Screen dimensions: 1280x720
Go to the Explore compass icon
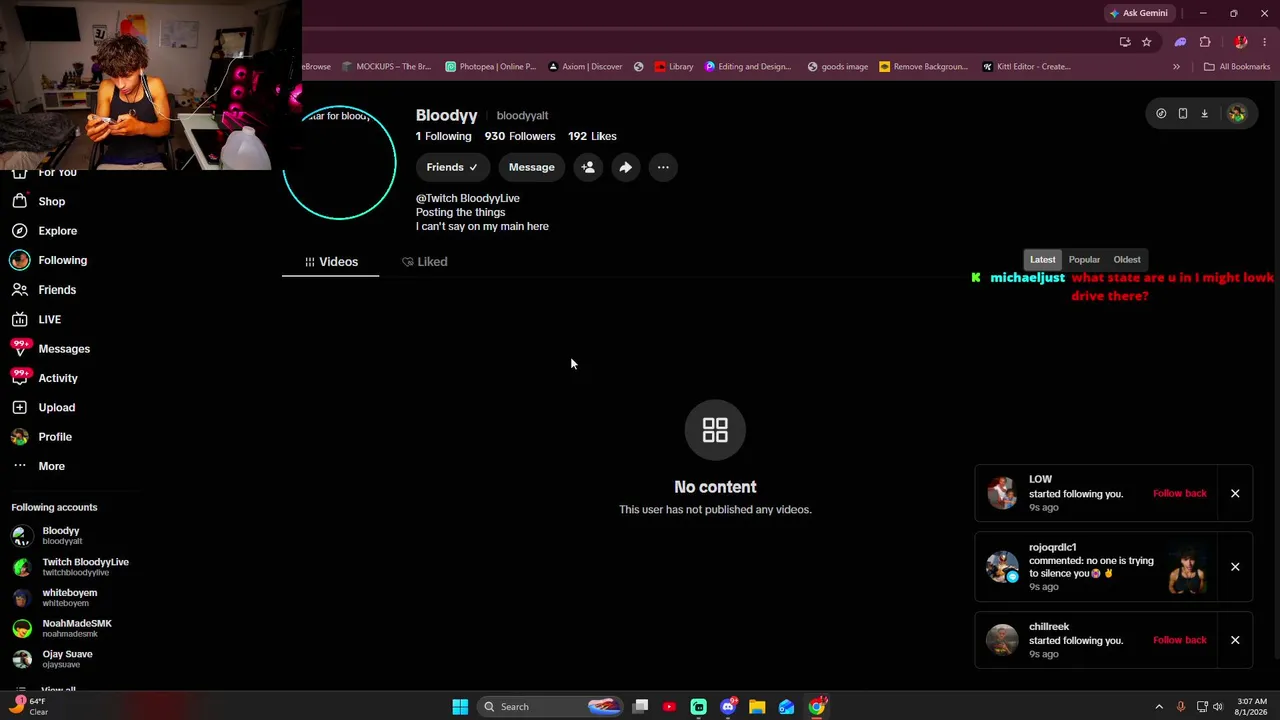(x=20, y=231)
